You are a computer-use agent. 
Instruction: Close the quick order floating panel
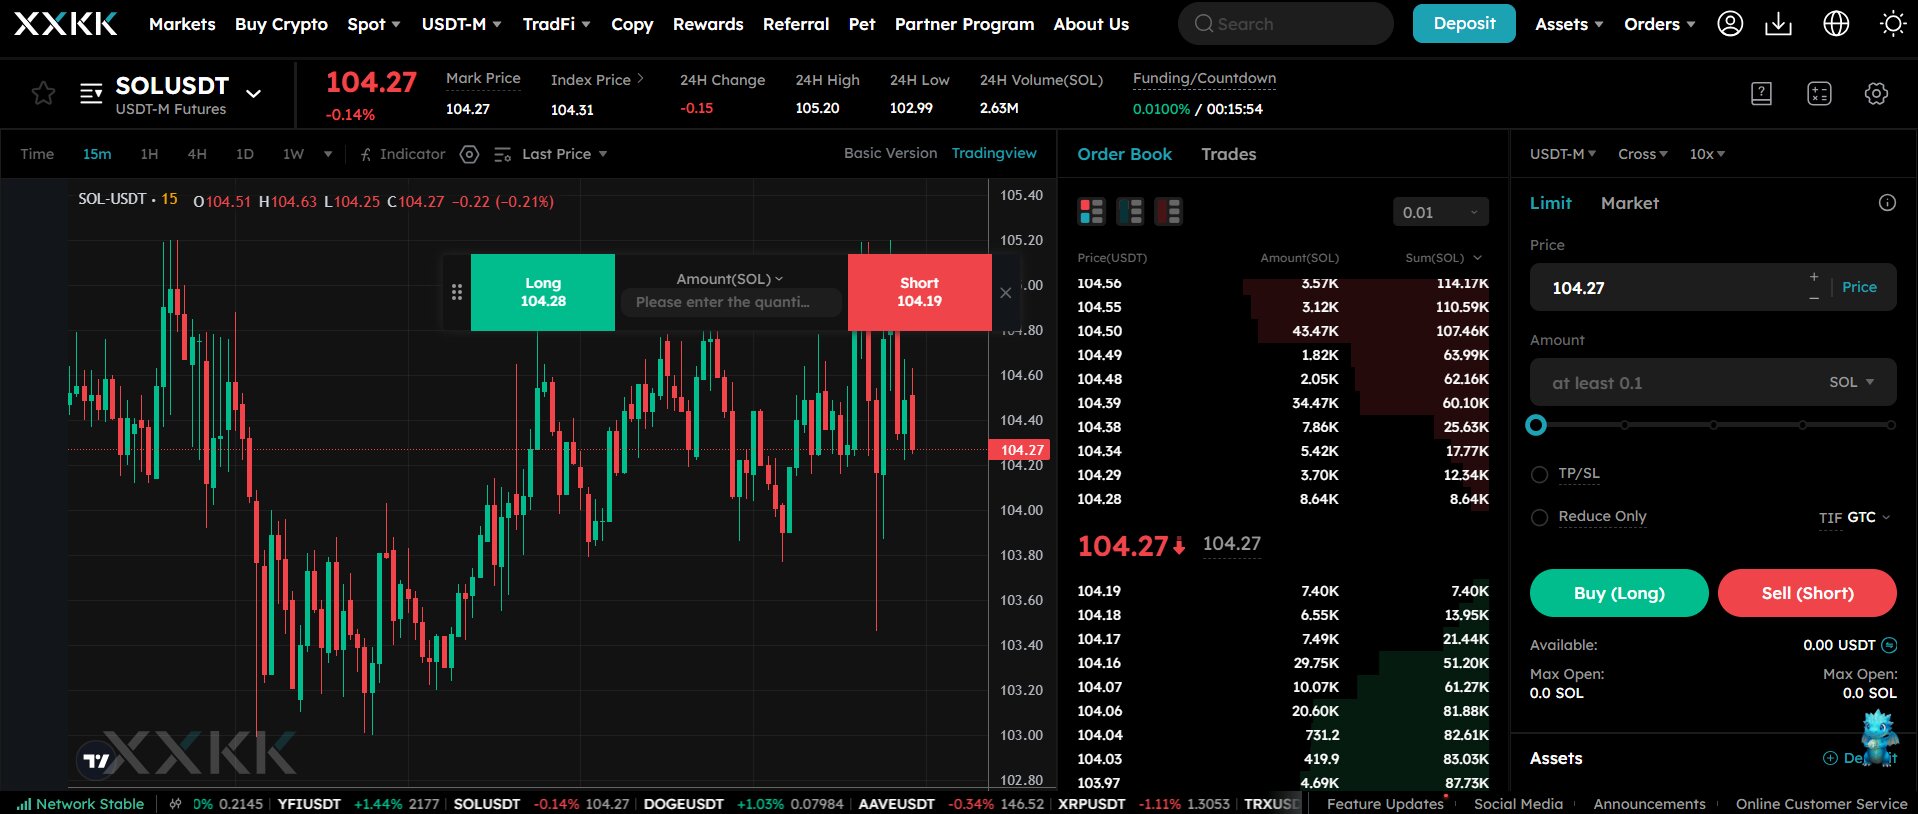(x=1006, y=293)
